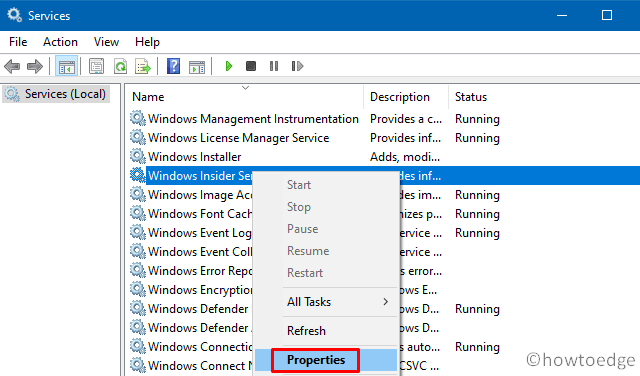Click the toolbar Refresh icon
The height and width of the screenshot is (376, 640).
(120, 66)
